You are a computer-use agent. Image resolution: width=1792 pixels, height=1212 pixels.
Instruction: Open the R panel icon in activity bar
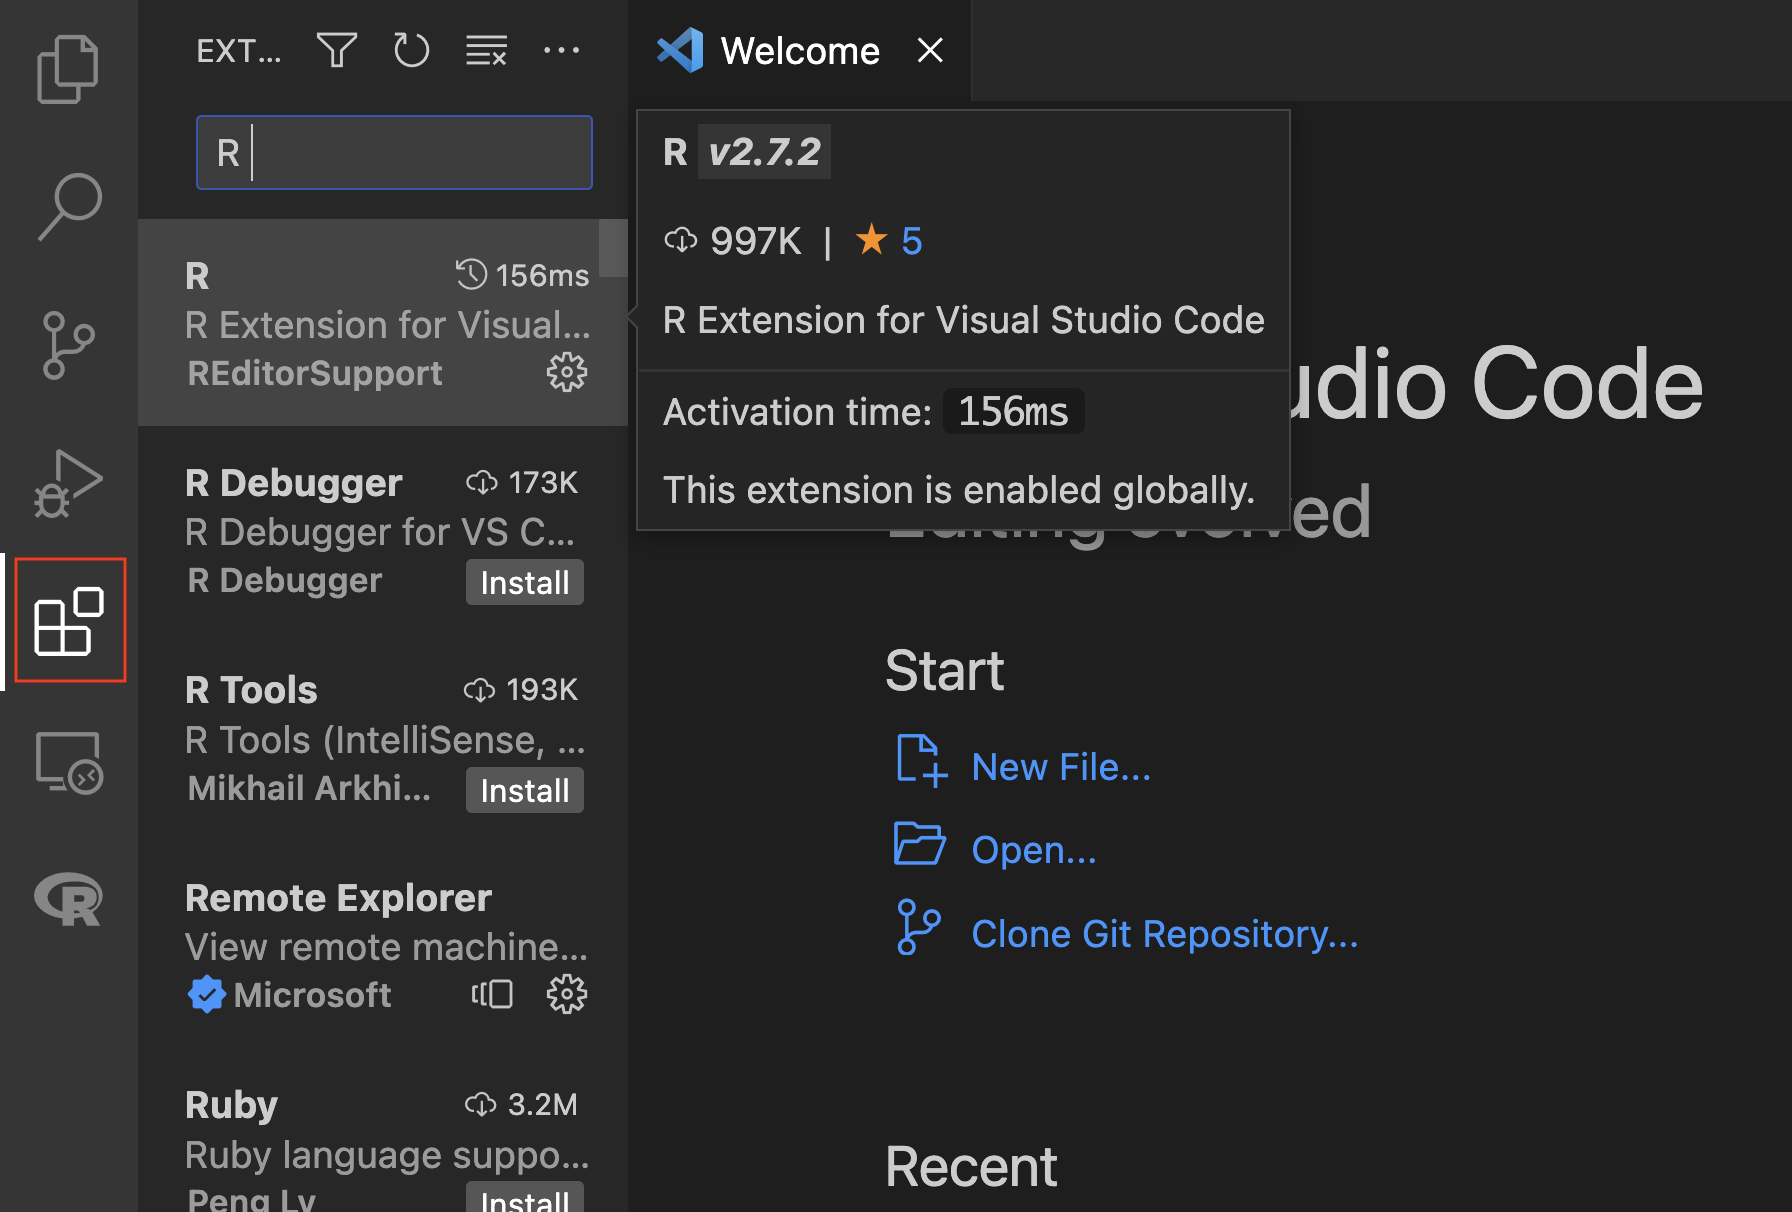68,899
